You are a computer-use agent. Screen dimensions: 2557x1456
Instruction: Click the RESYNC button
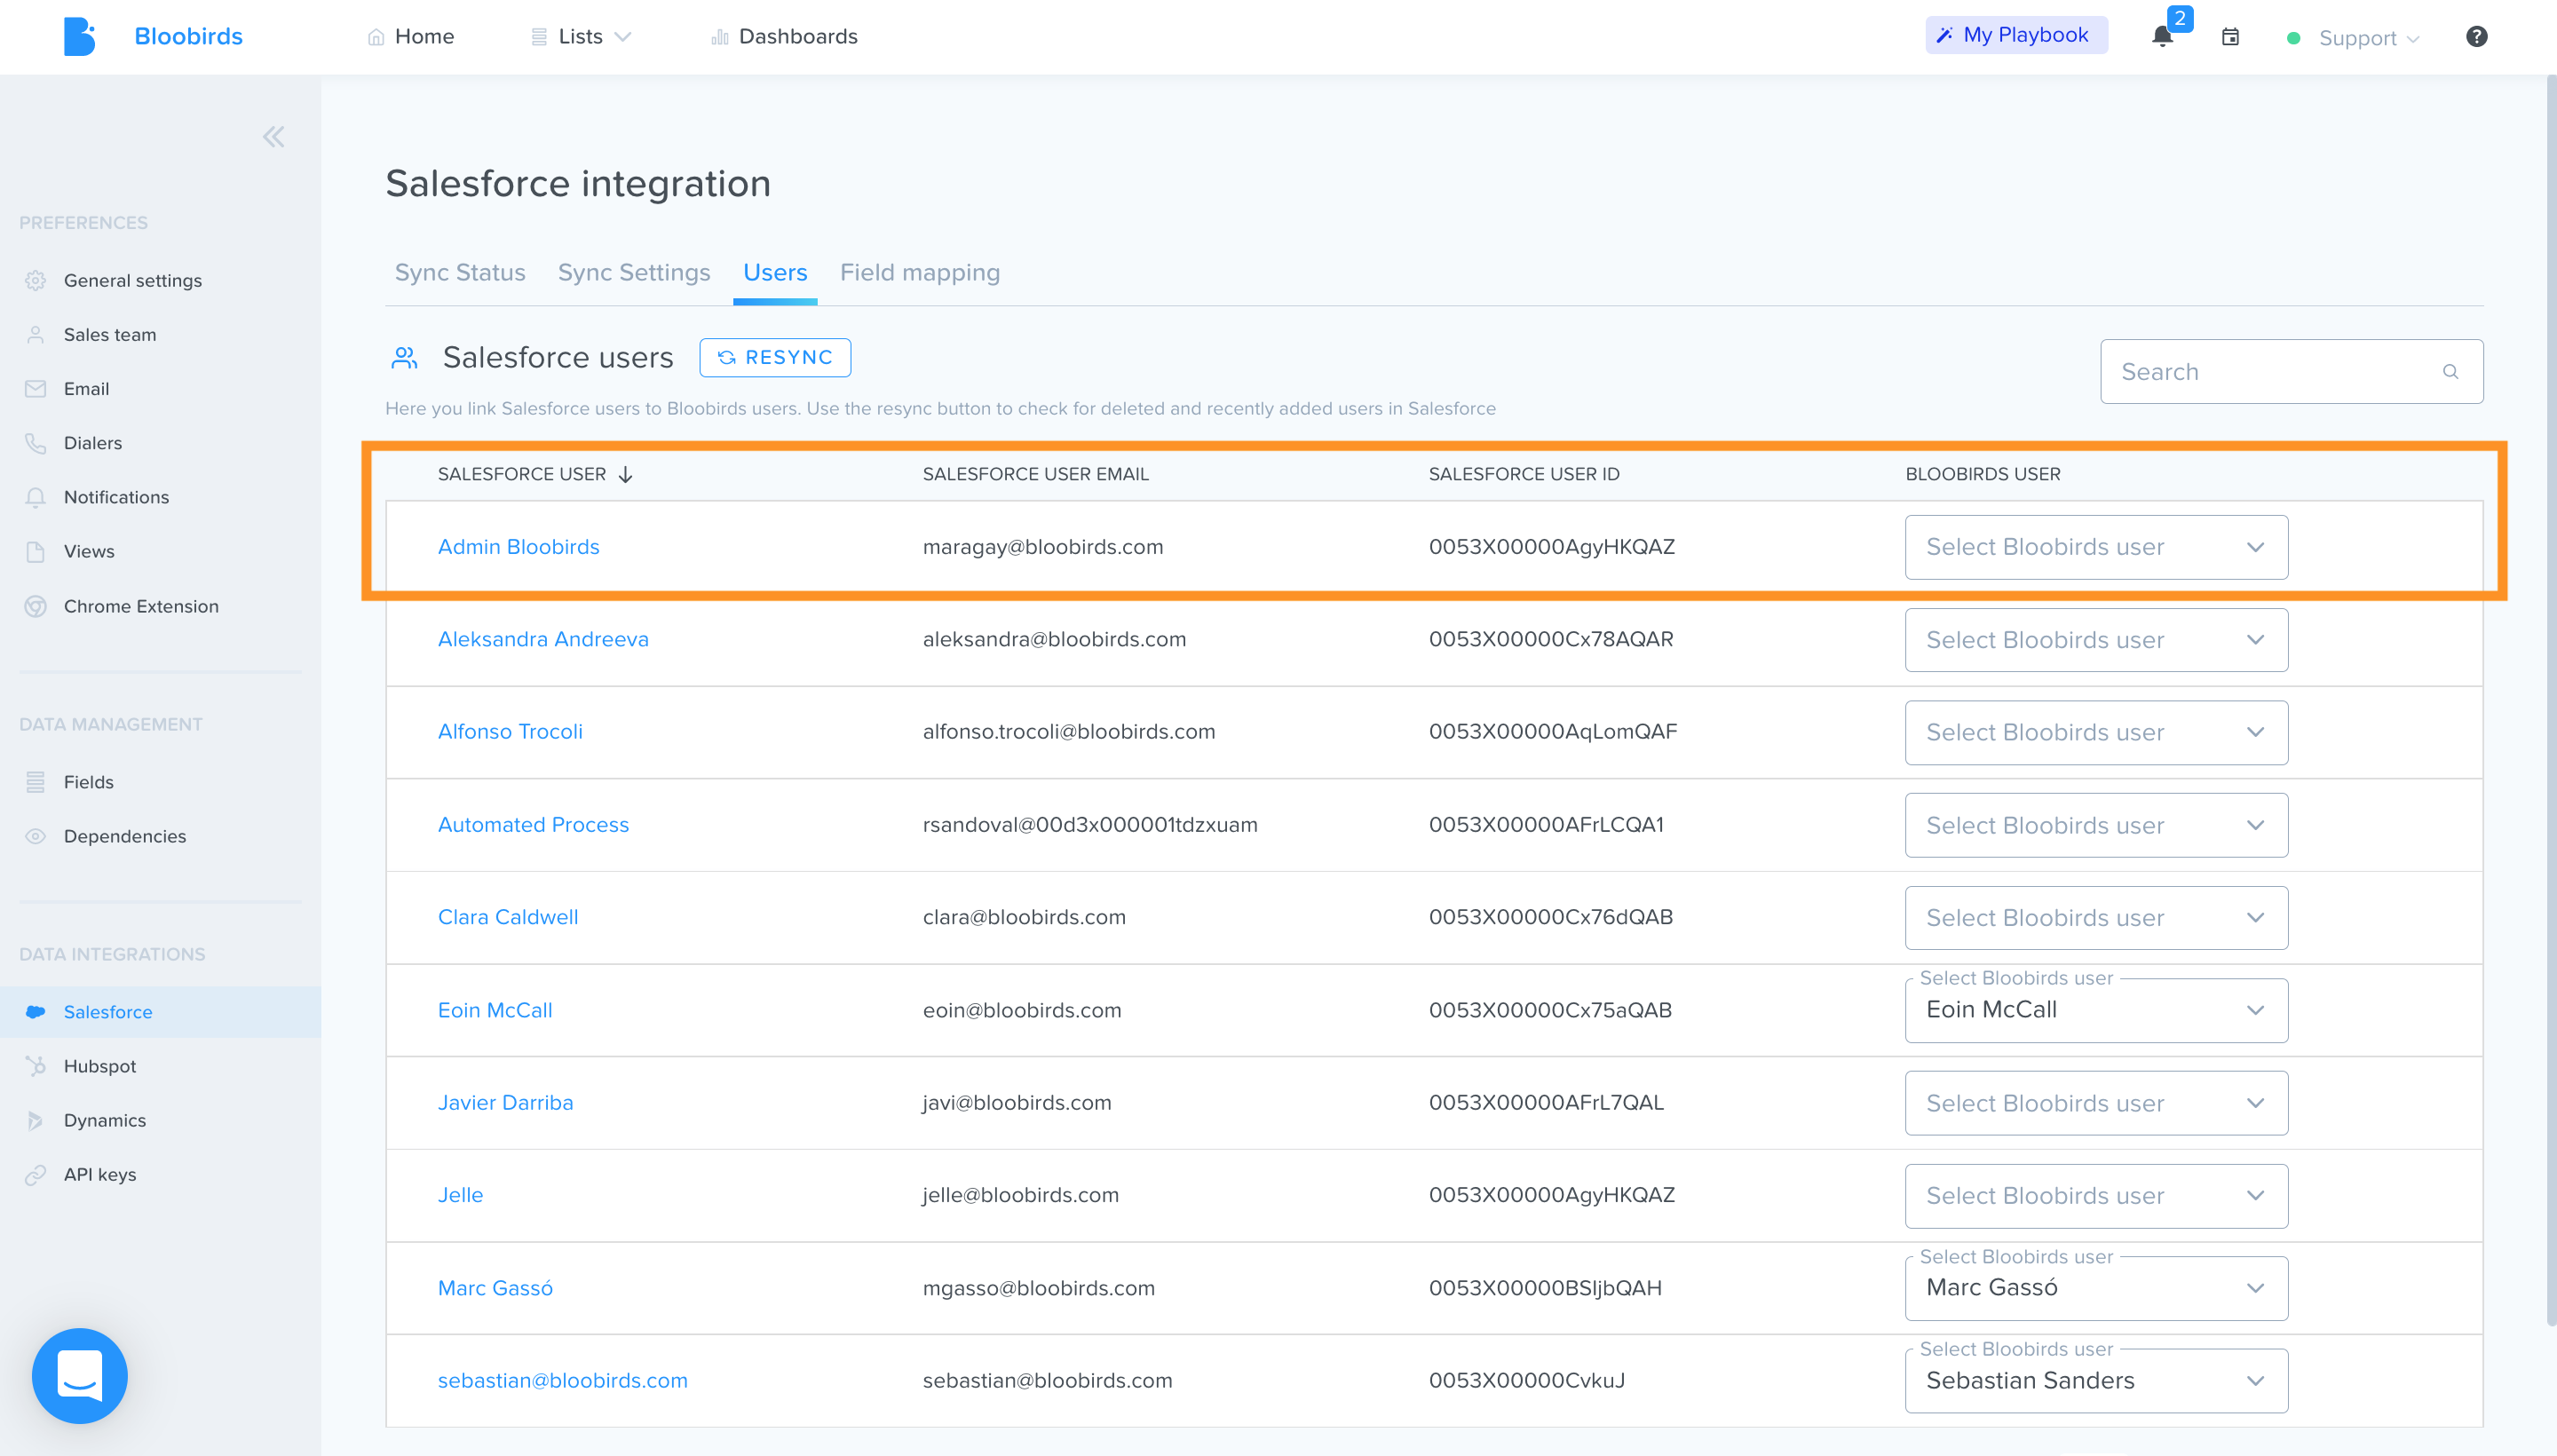775,358
